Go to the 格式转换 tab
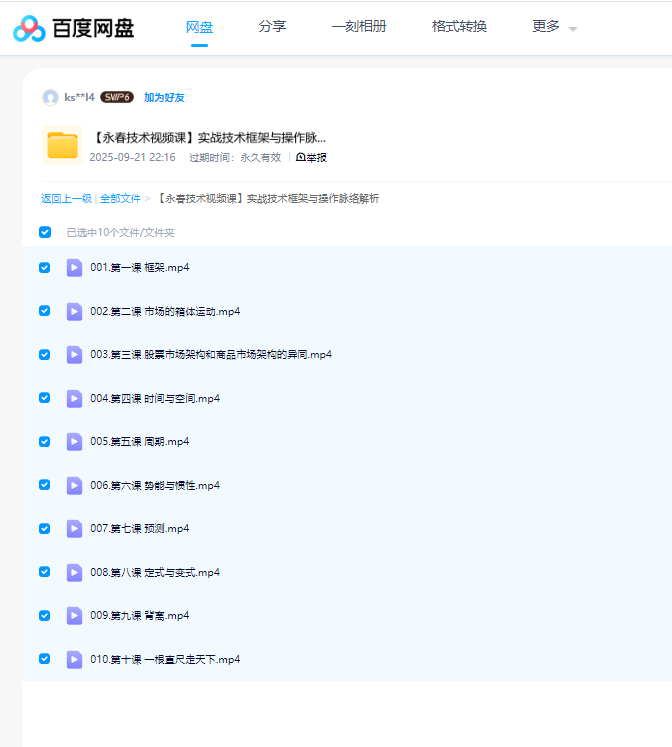This screenshot has height=747, width=672. click(459, 27)
